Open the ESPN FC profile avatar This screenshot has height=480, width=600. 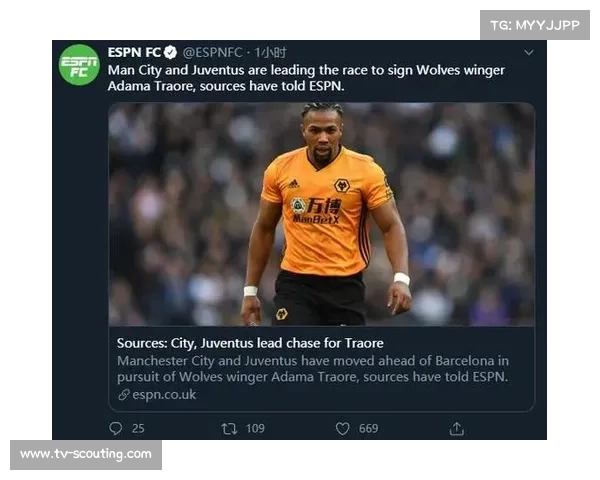click(x=79, y=64)
